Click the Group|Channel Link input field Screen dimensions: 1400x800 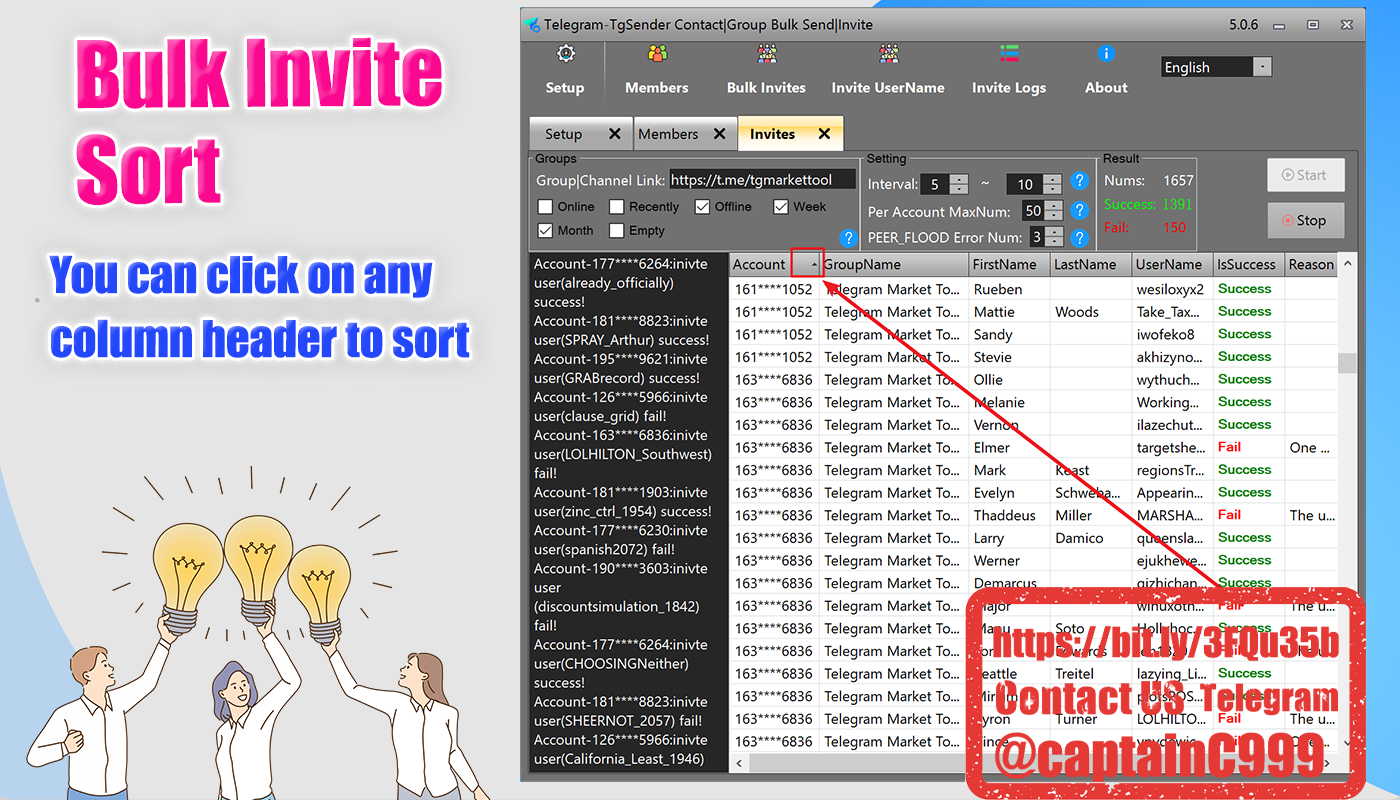(x=763, y=180)
